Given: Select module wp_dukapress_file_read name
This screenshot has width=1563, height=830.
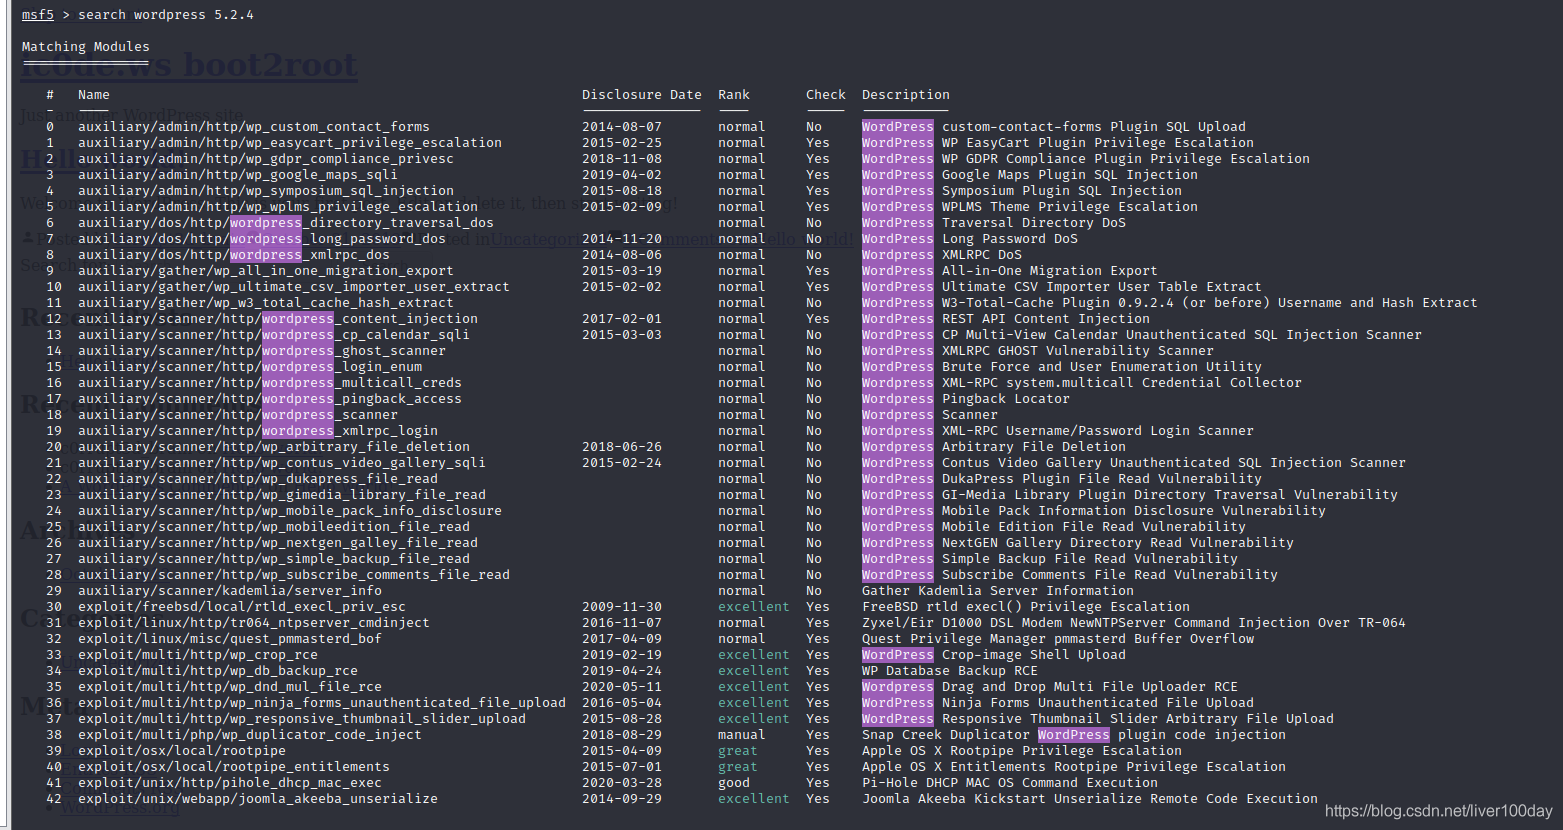Looking at the screenshot, I should tap(258, 479).
